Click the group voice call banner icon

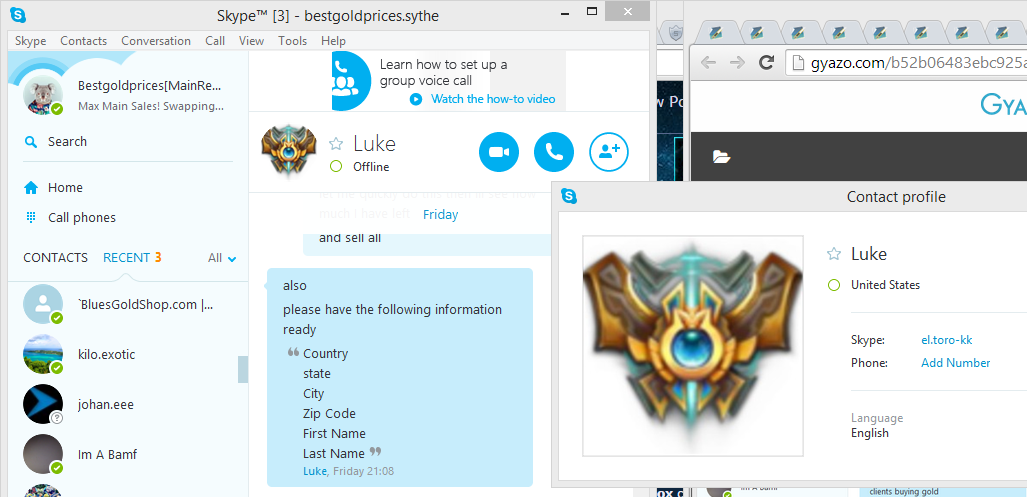tap(351, 81)
